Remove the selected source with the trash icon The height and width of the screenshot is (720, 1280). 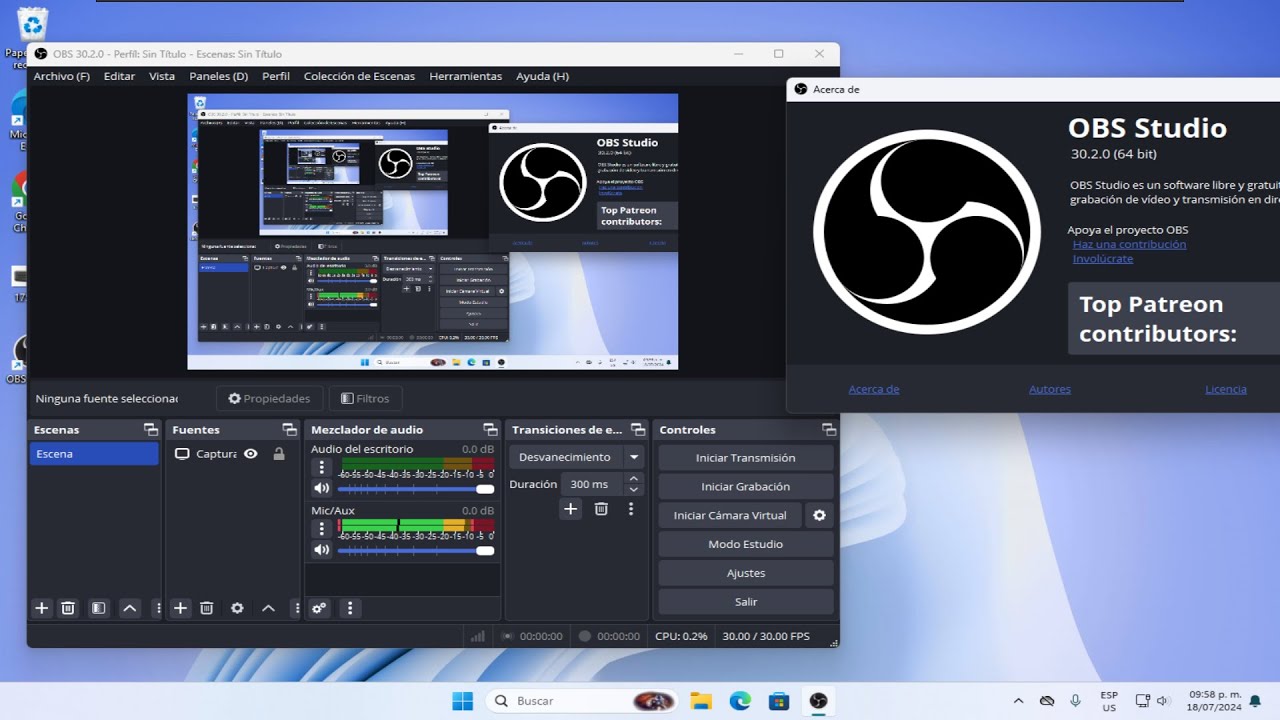click(206, 608)
